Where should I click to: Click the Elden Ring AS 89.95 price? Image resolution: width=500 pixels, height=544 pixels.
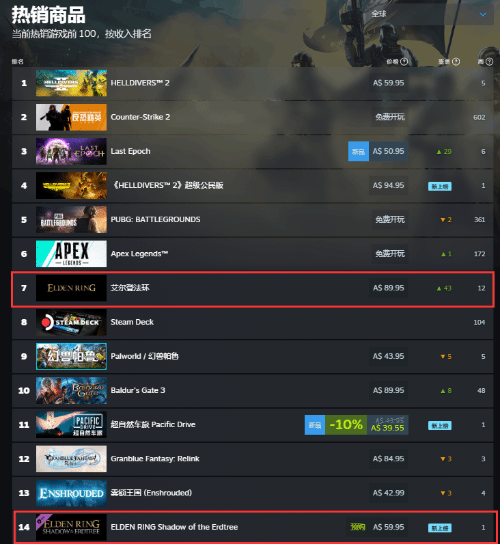(388, 288)
